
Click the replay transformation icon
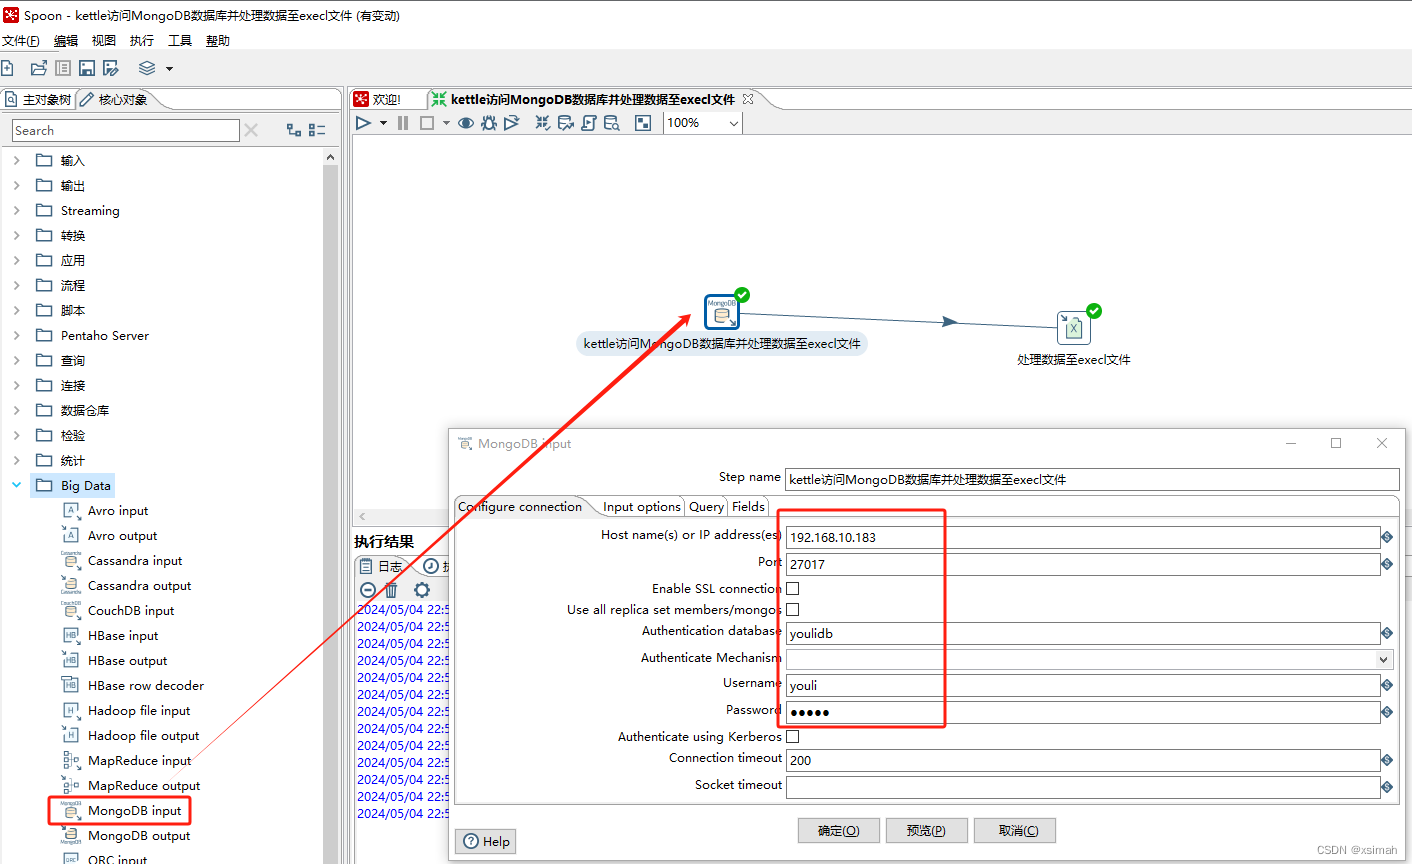512,123
